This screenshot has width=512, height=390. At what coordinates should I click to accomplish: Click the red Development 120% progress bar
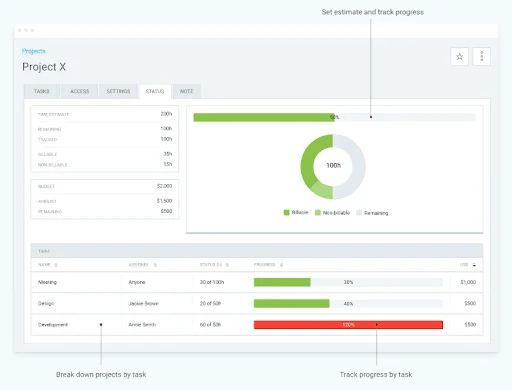348,325
